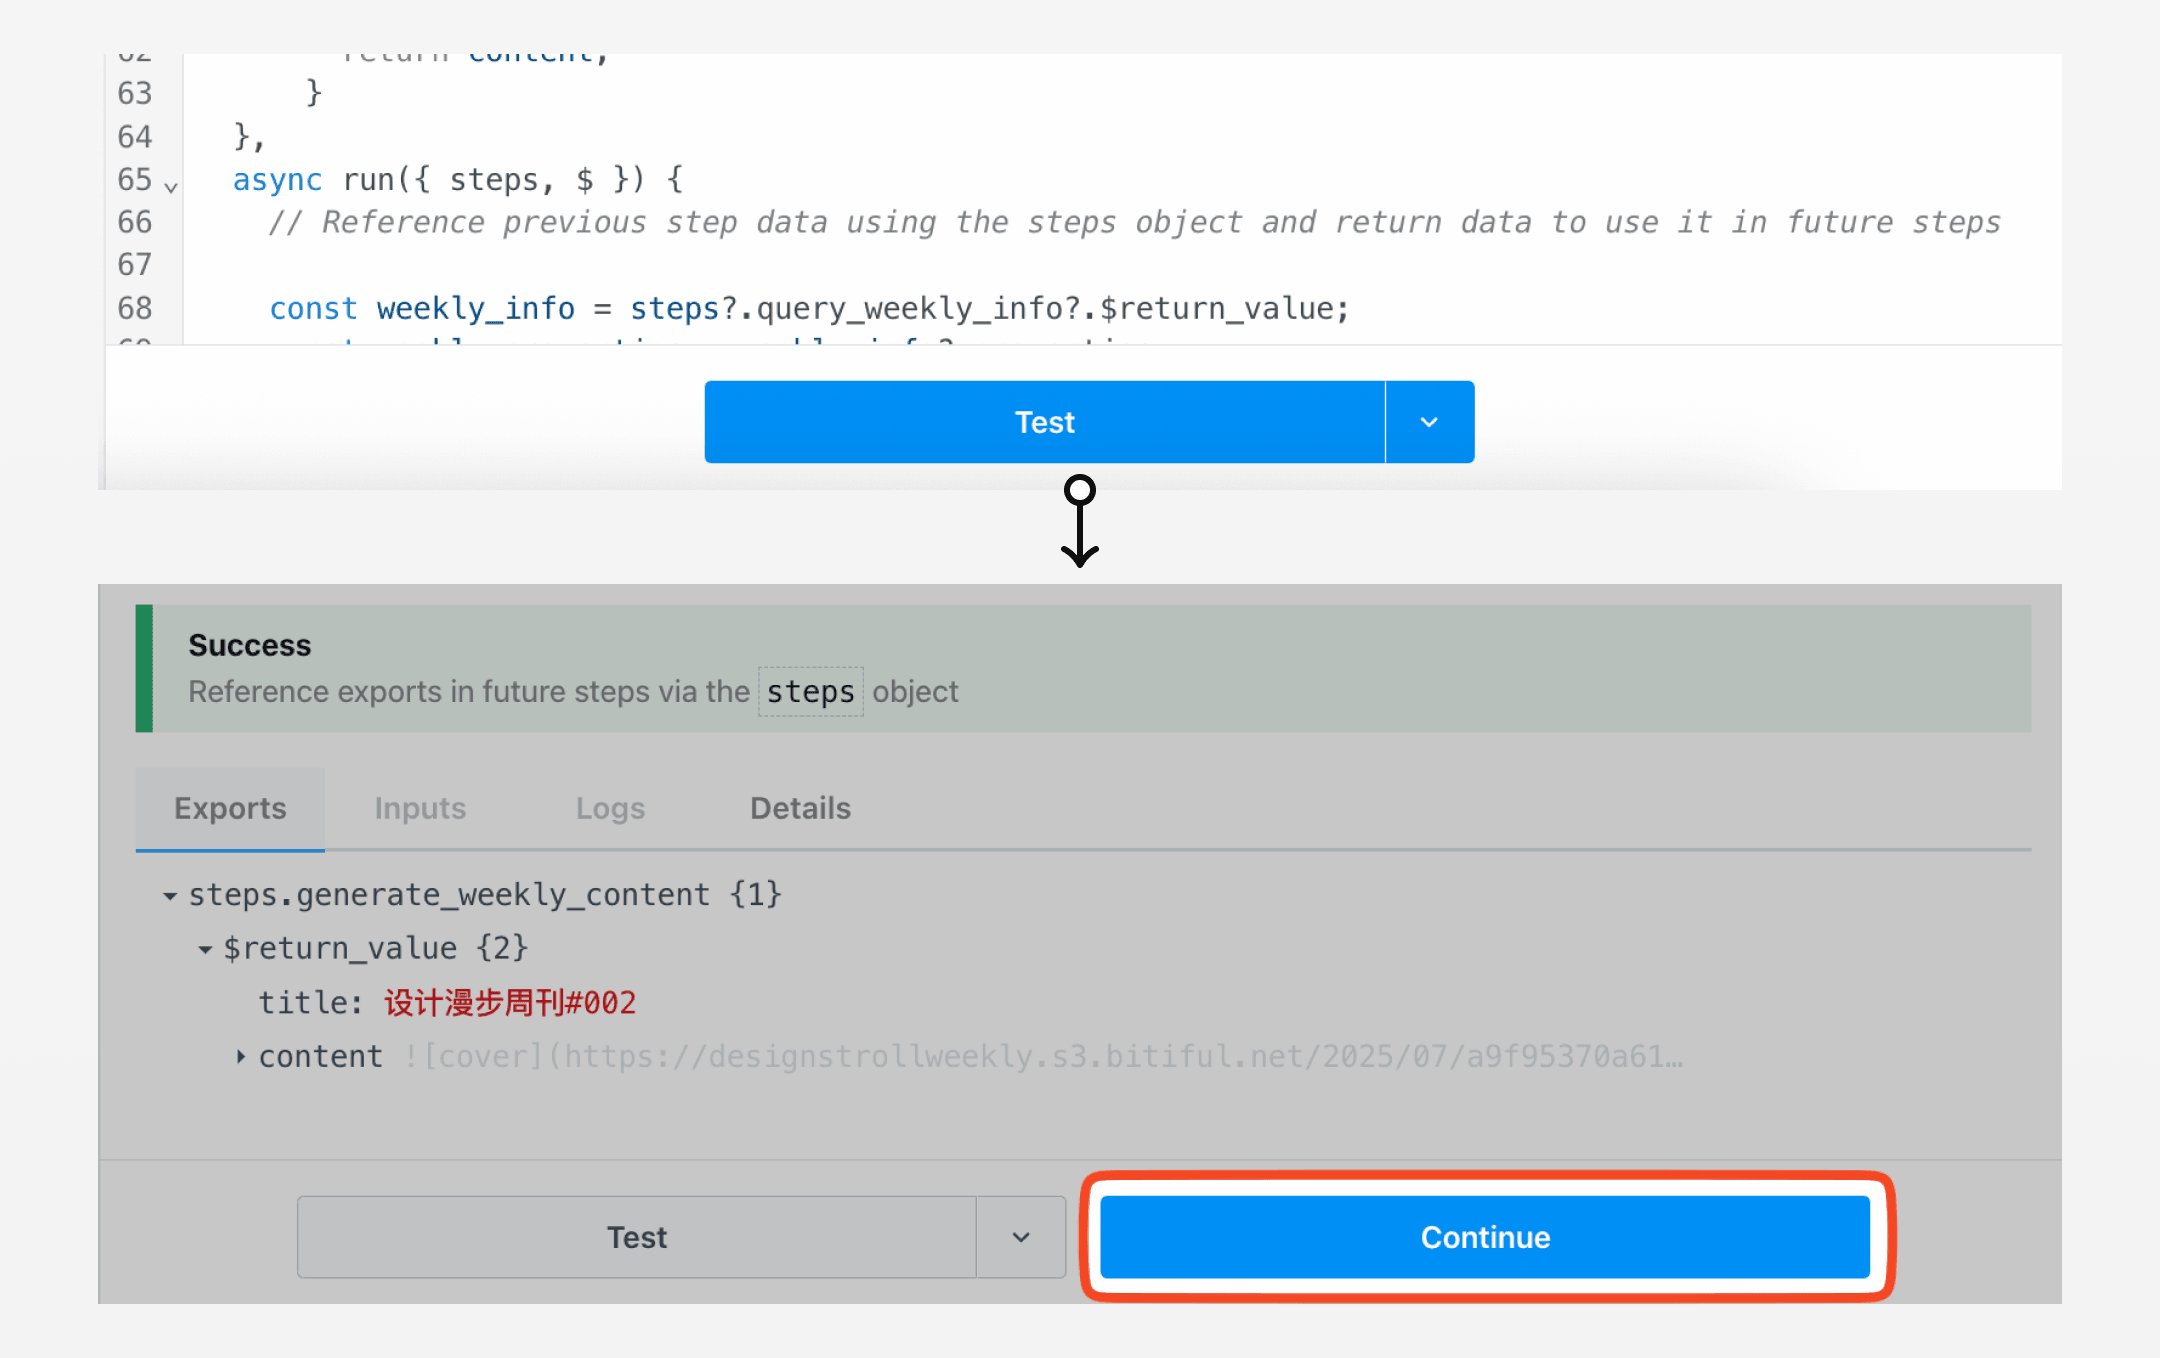Click the async keyword on line 65

[x=277, y=180]
